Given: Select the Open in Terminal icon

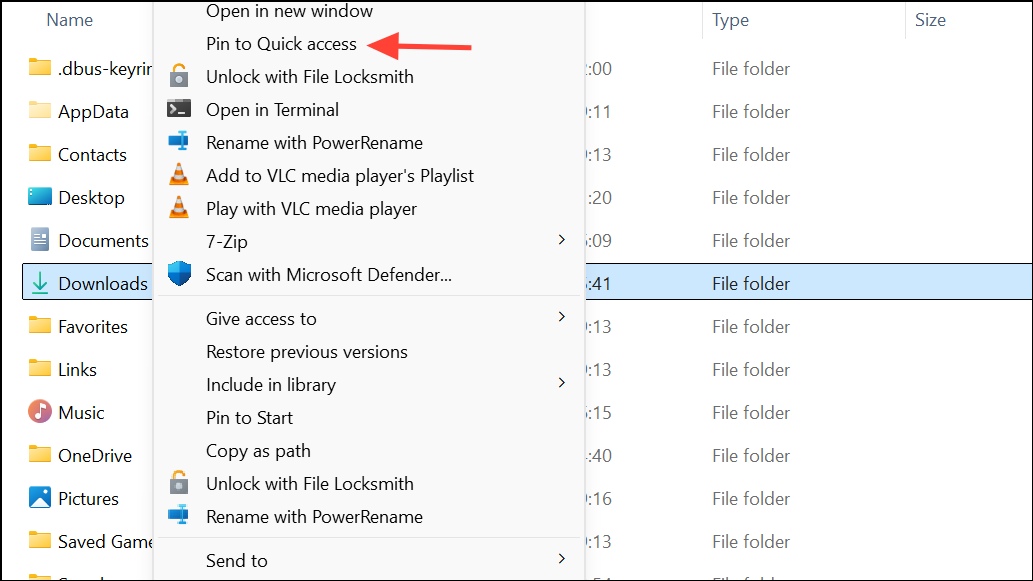Looking at the screenshot, I should coord(180,109).
